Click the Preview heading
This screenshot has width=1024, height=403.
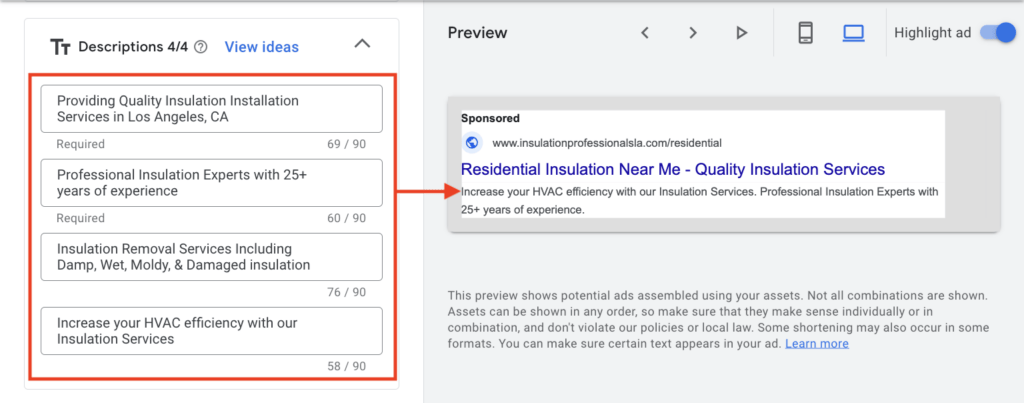pos(477,33)
